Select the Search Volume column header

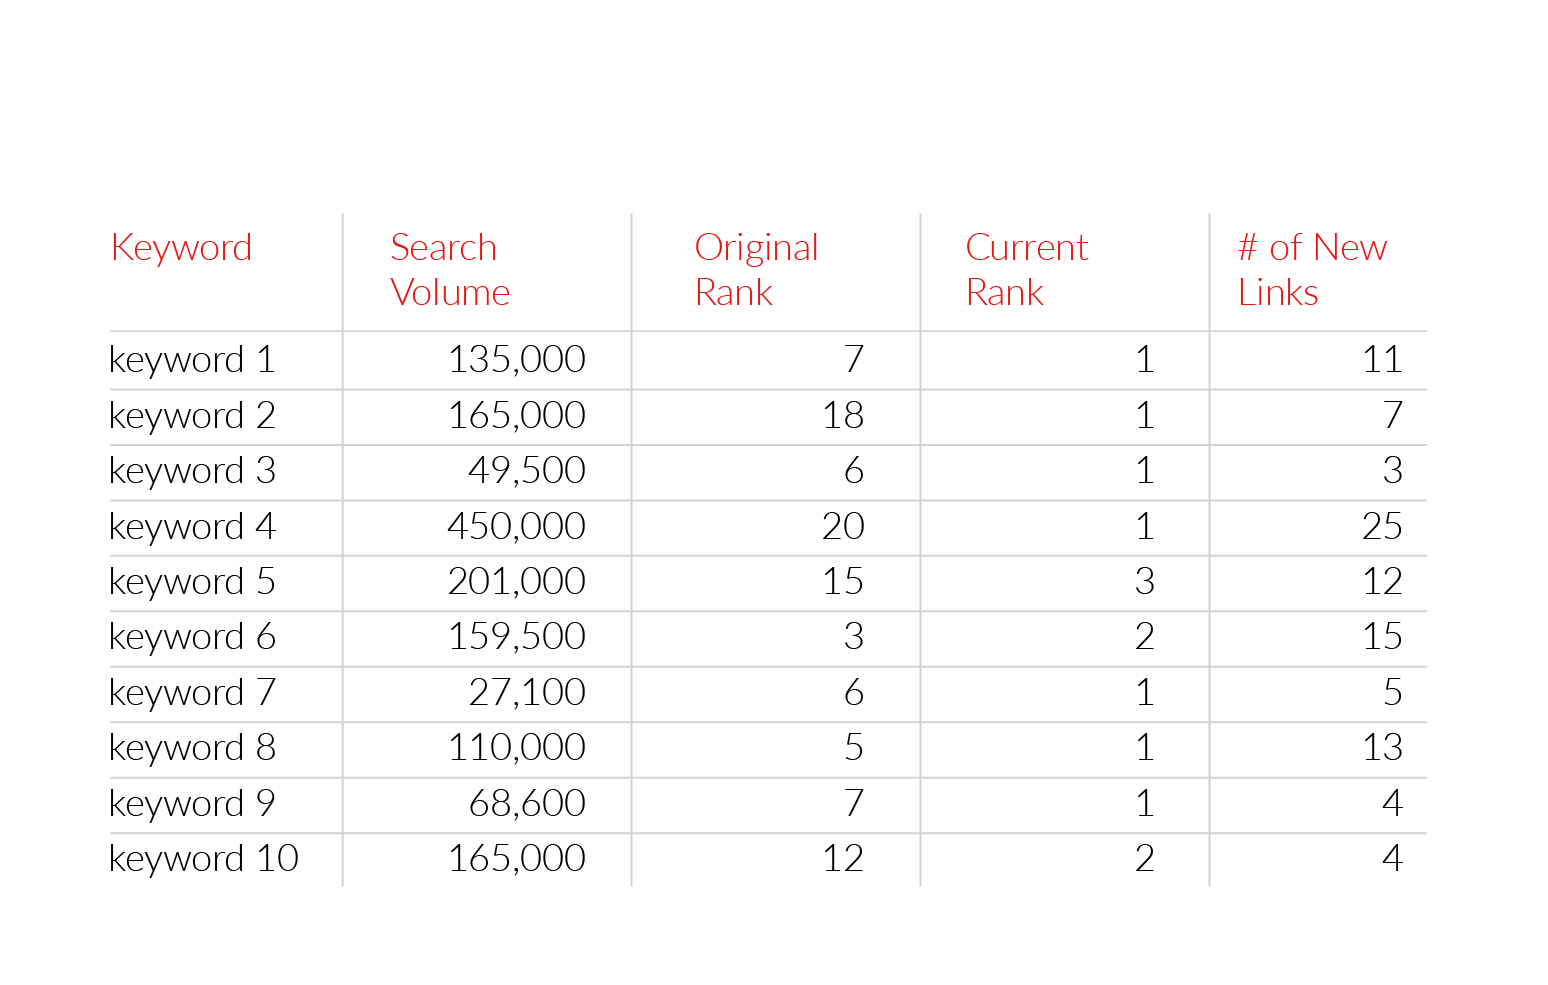pyautogui.click(x=450, y=270)
